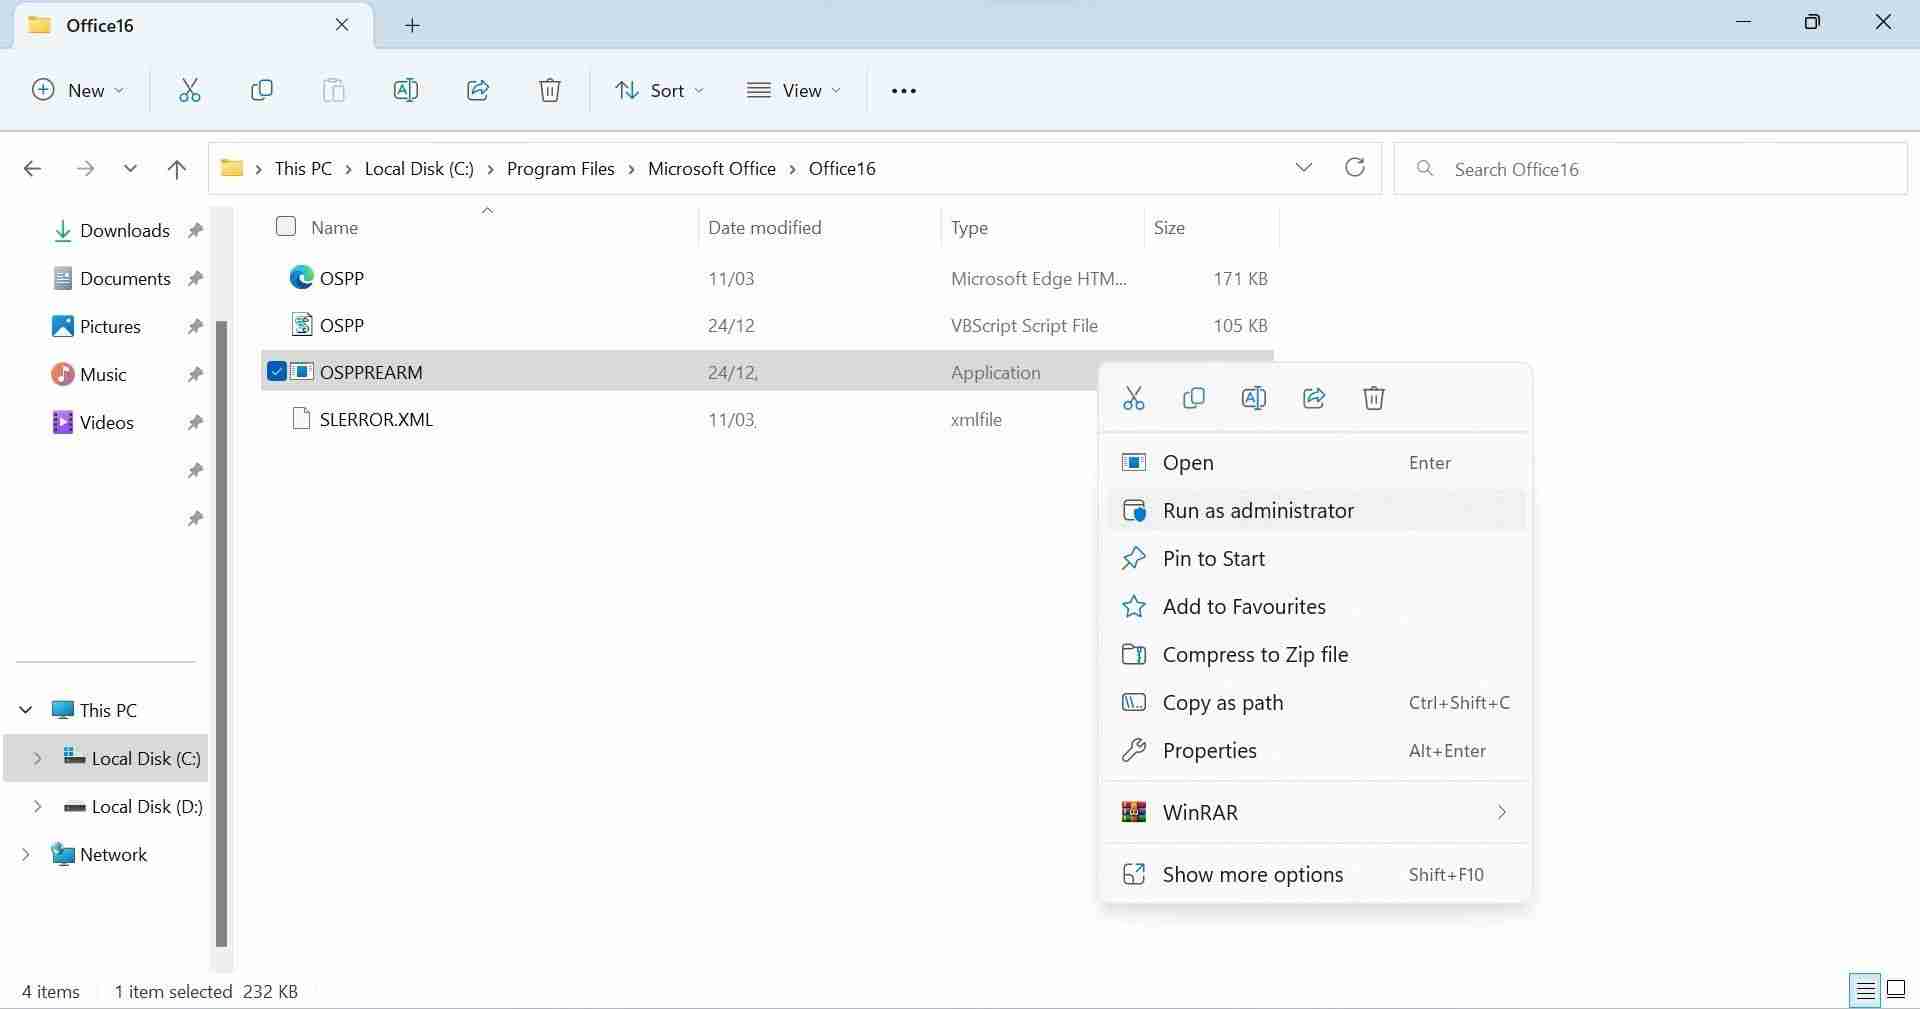This screenshot has width=1920, height=1009.
Task: Select all items via the Name header checkbox
Action: [285, 226]
